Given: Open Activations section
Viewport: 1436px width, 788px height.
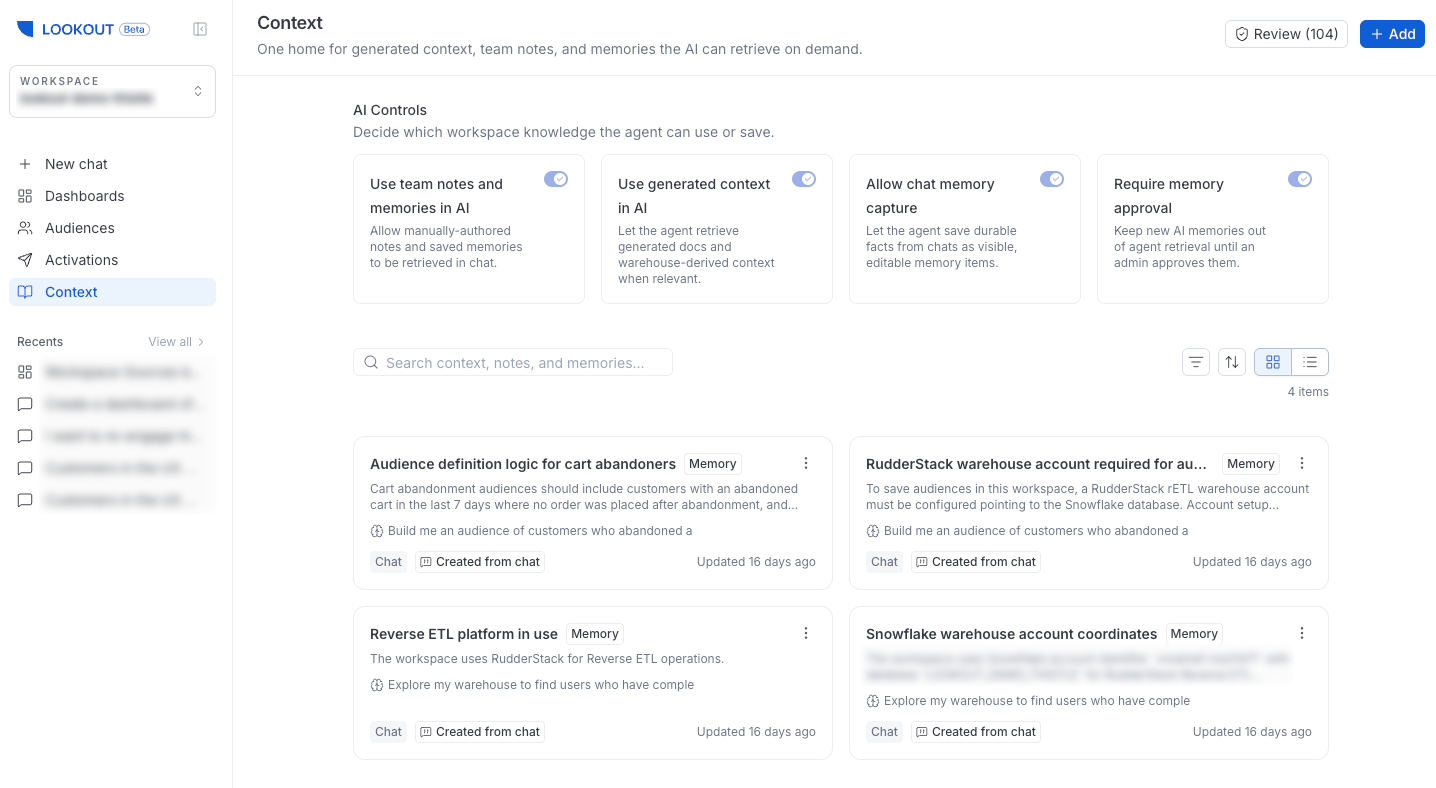Looking at the screenshot, I should pos(112,260).
